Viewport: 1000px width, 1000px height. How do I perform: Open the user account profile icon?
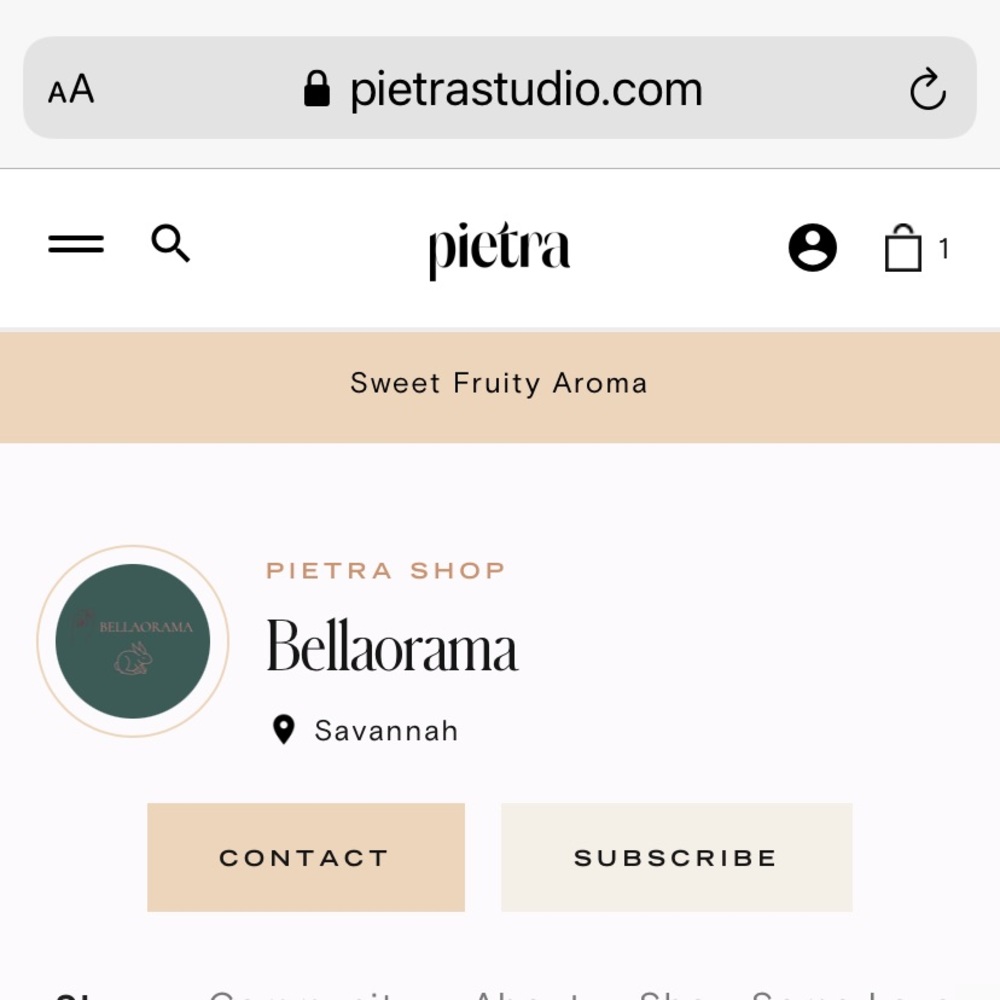click(812, 247)
